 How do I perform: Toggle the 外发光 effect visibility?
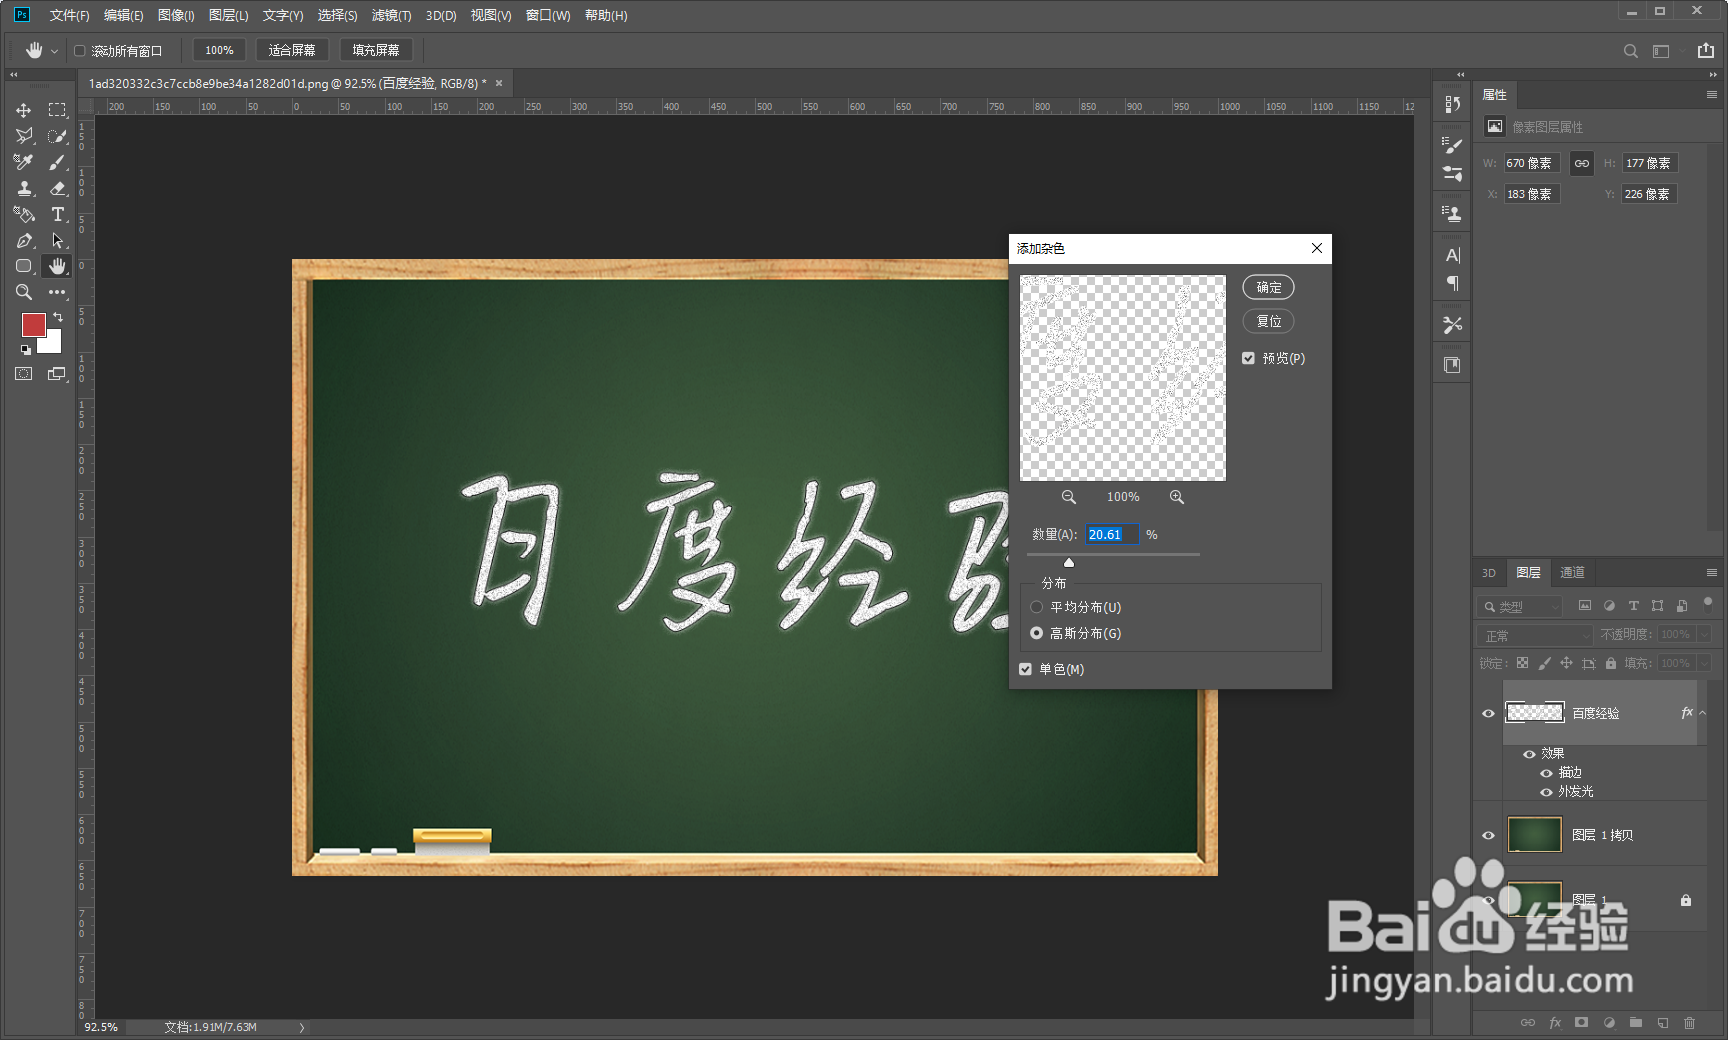1547,791
